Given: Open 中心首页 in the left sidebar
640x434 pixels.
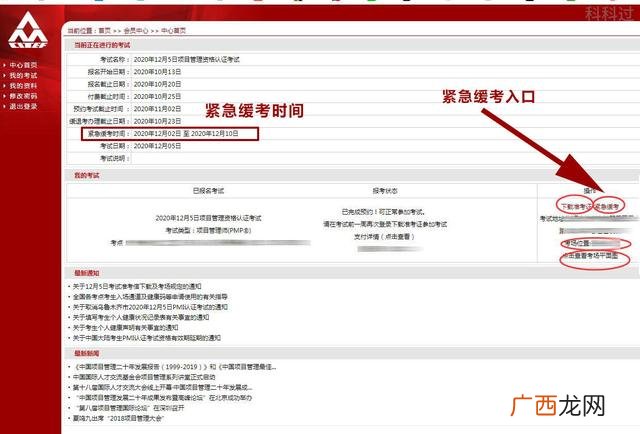Looking at the screenshot, I should point(23,65).
